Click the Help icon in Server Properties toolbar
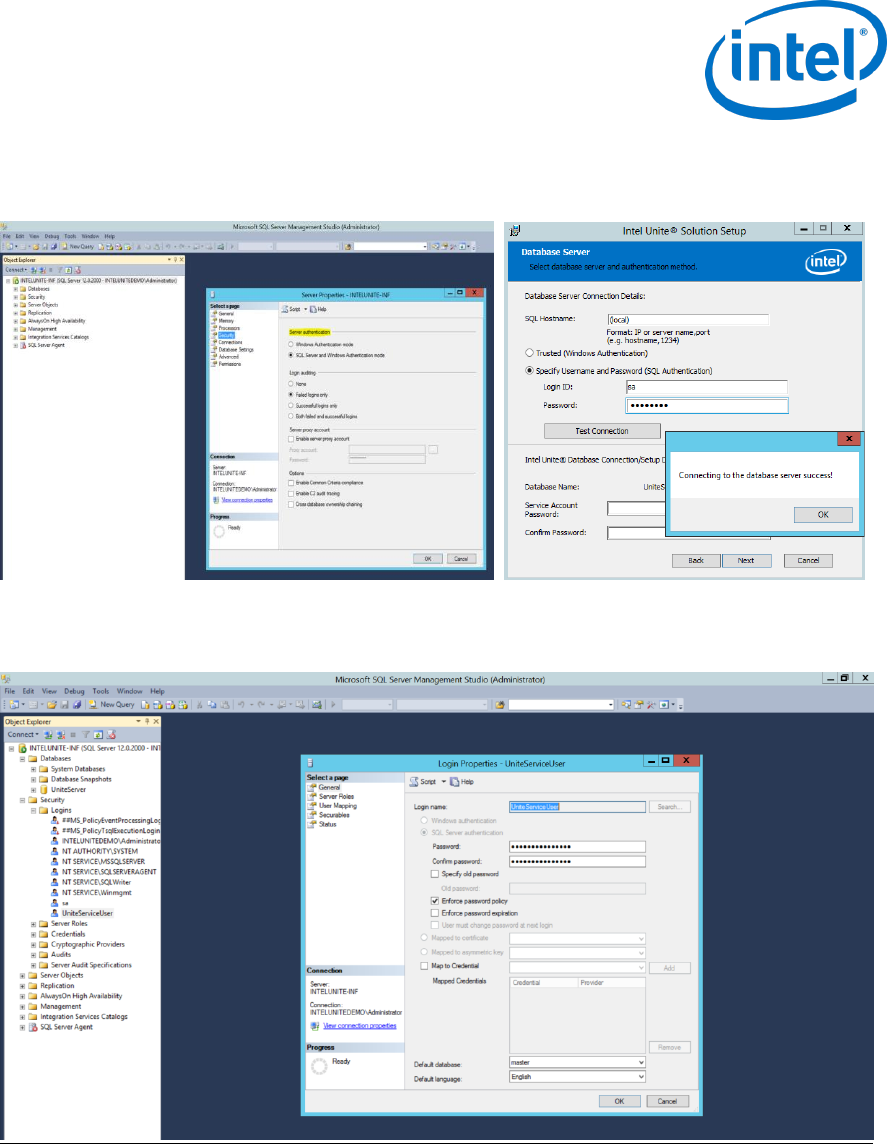Image resolution: width=887 pixels, height=1144 pixels. point(313,309)
